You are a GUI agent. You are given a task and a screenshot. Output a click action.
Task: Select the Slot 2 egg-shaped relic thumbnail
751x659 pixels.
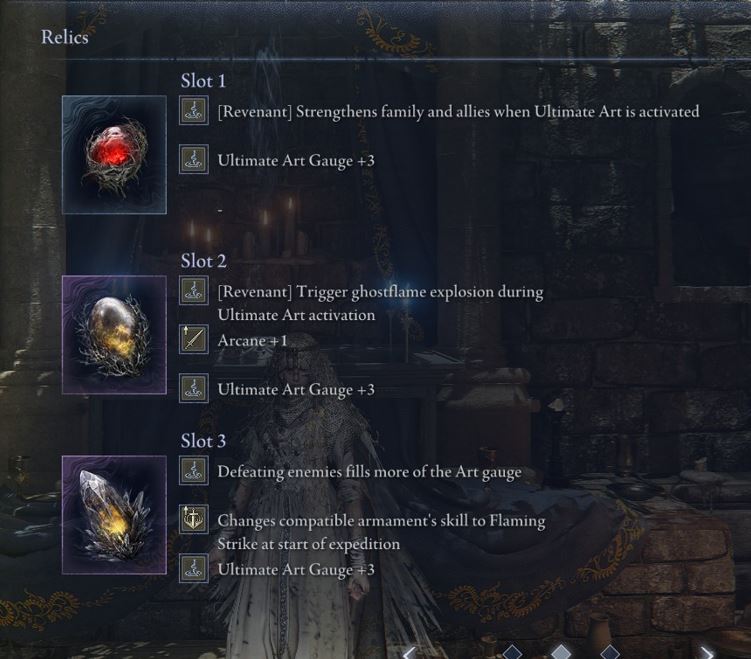(x=114, y=335)
